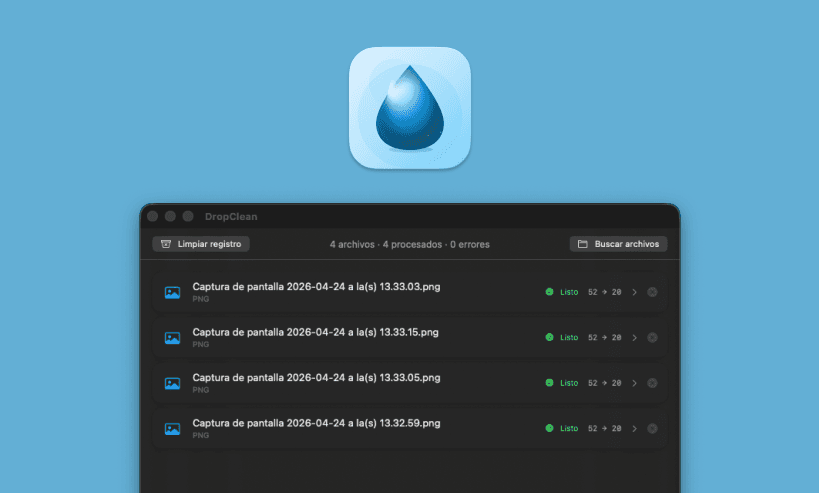The image size is (819, 493).
Task: Click 52 → 20 value in 13.33.05.png row
Action: pos(604,383)
